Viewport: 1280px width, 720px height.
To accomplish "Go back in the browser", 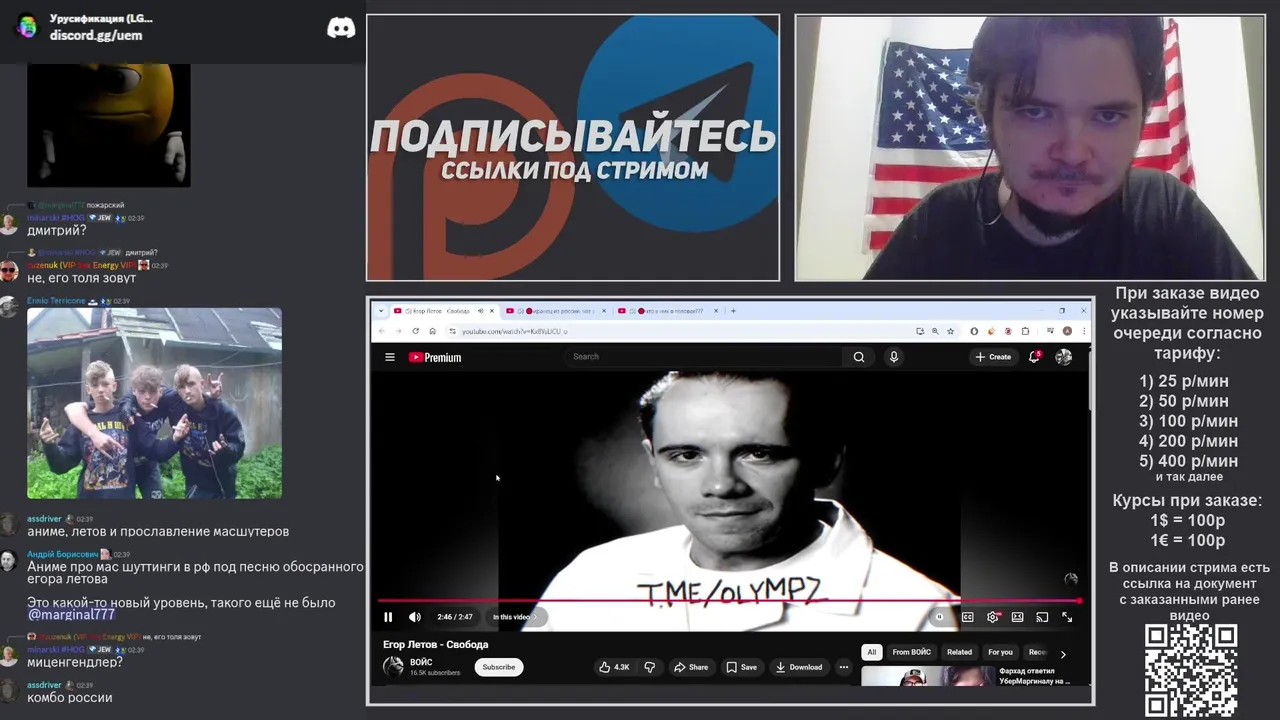I will point(382,331).
